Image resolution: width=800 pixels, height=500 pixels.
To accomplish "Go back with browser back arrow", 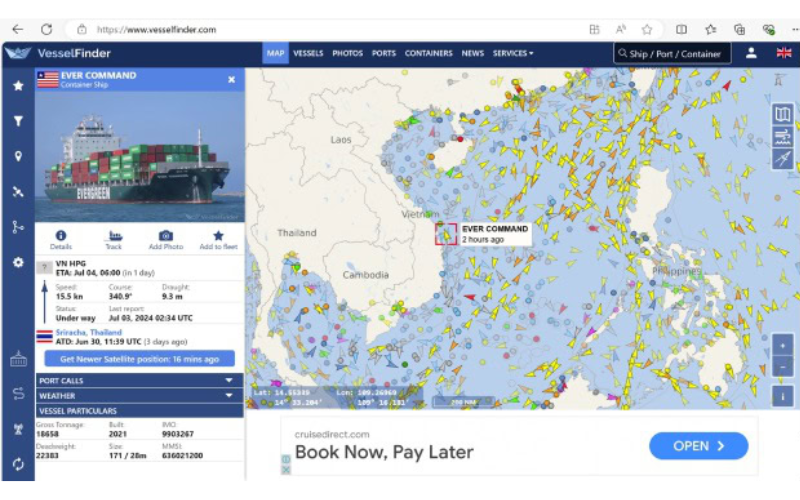I will pyautogui.click(x=18, y=30).
